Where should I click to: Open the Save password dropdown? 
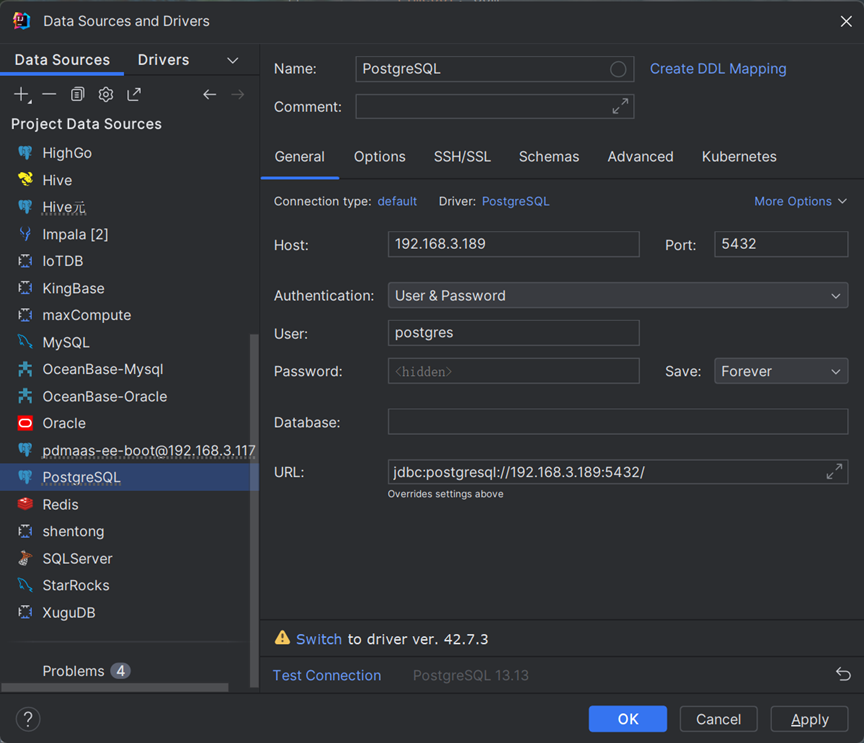point(780,371)
